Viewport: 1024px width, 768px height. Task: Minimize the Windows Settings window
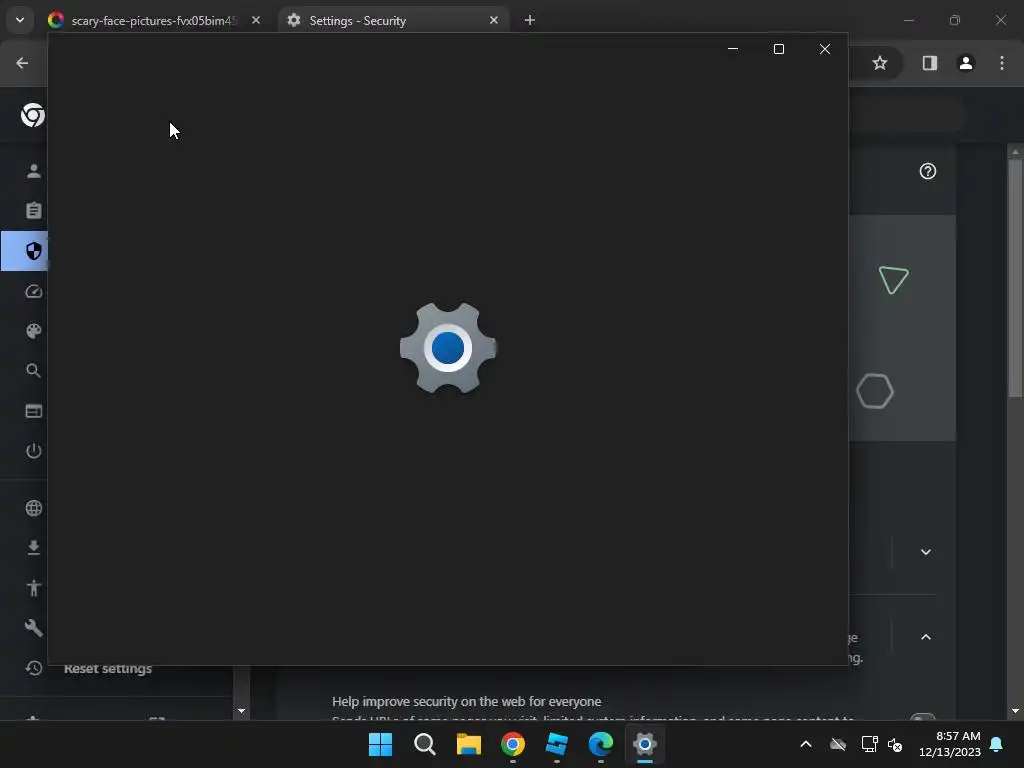tap(733, 49)
